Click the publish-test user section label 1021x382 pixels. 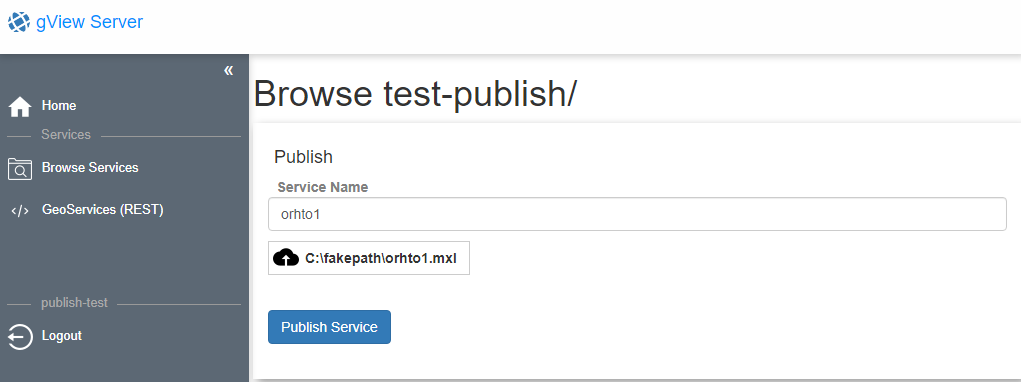[x=74, y=303]
